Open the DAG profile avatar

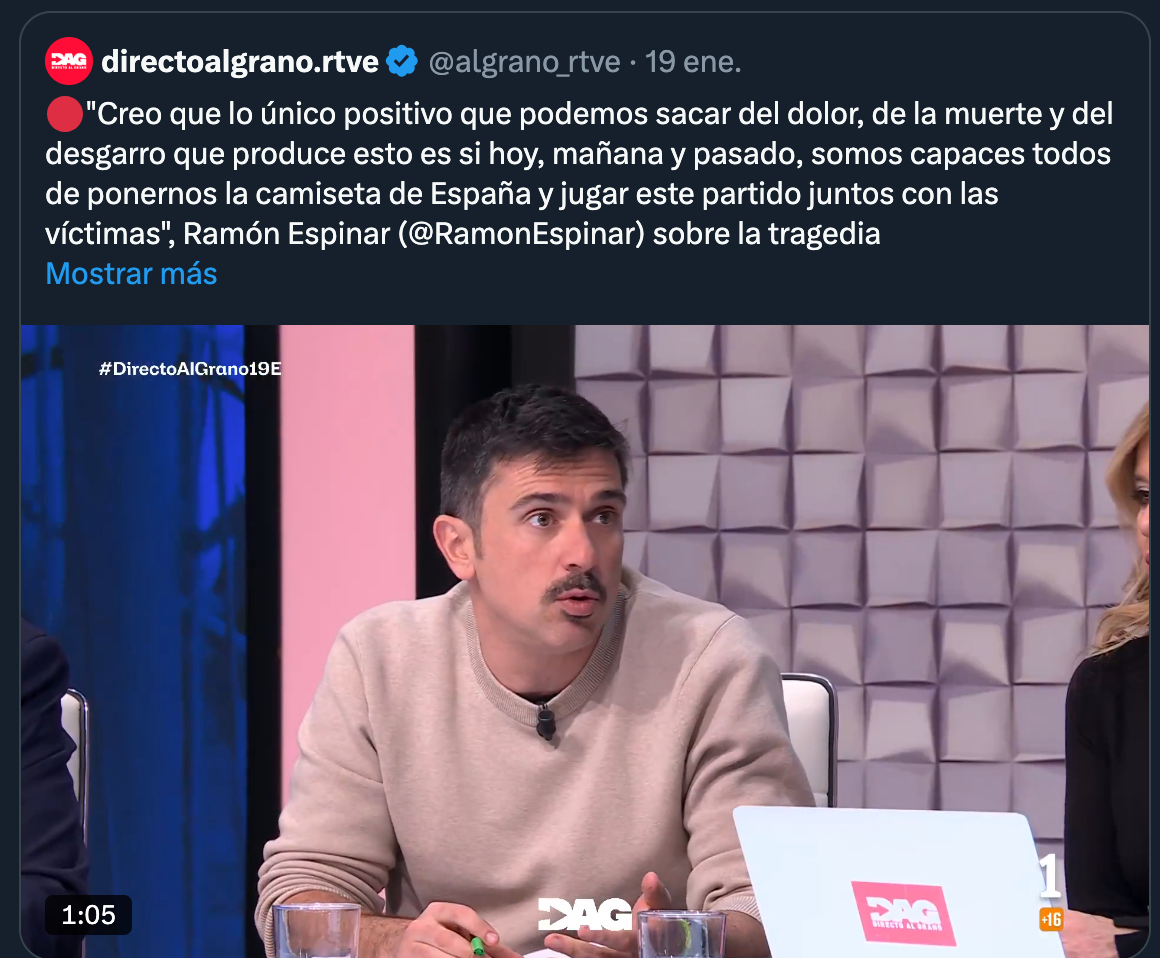click(69, 61)
